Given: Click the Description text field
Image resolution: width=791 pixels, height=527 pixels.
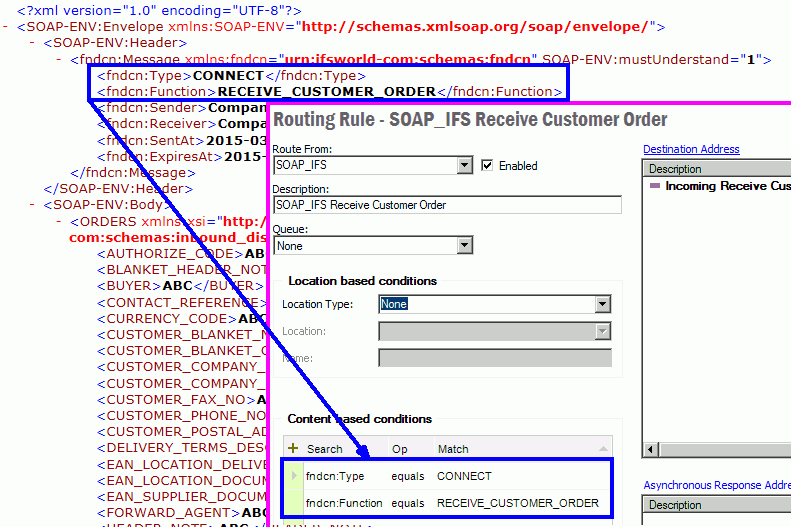Looking at the screenshot, I should click(447, 205).
